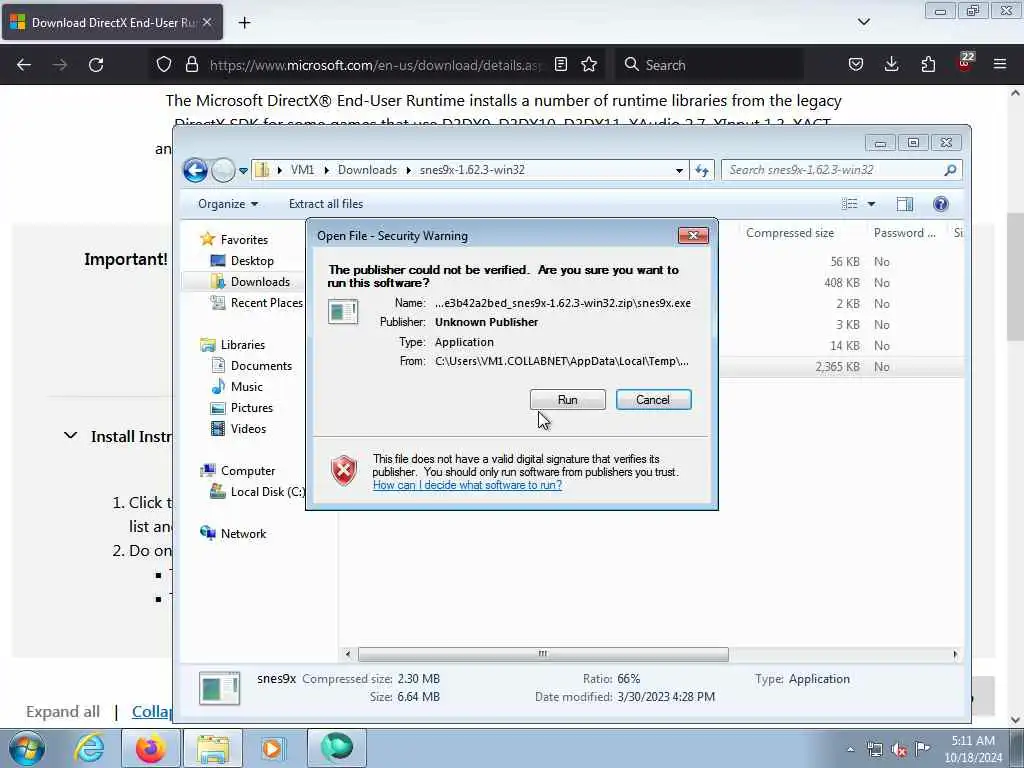Image resolution: width=1024 pixels, height=768 pixels.
Task: Click the horizontal scrollbar thumb in Explorer
Action: (543, 654)
